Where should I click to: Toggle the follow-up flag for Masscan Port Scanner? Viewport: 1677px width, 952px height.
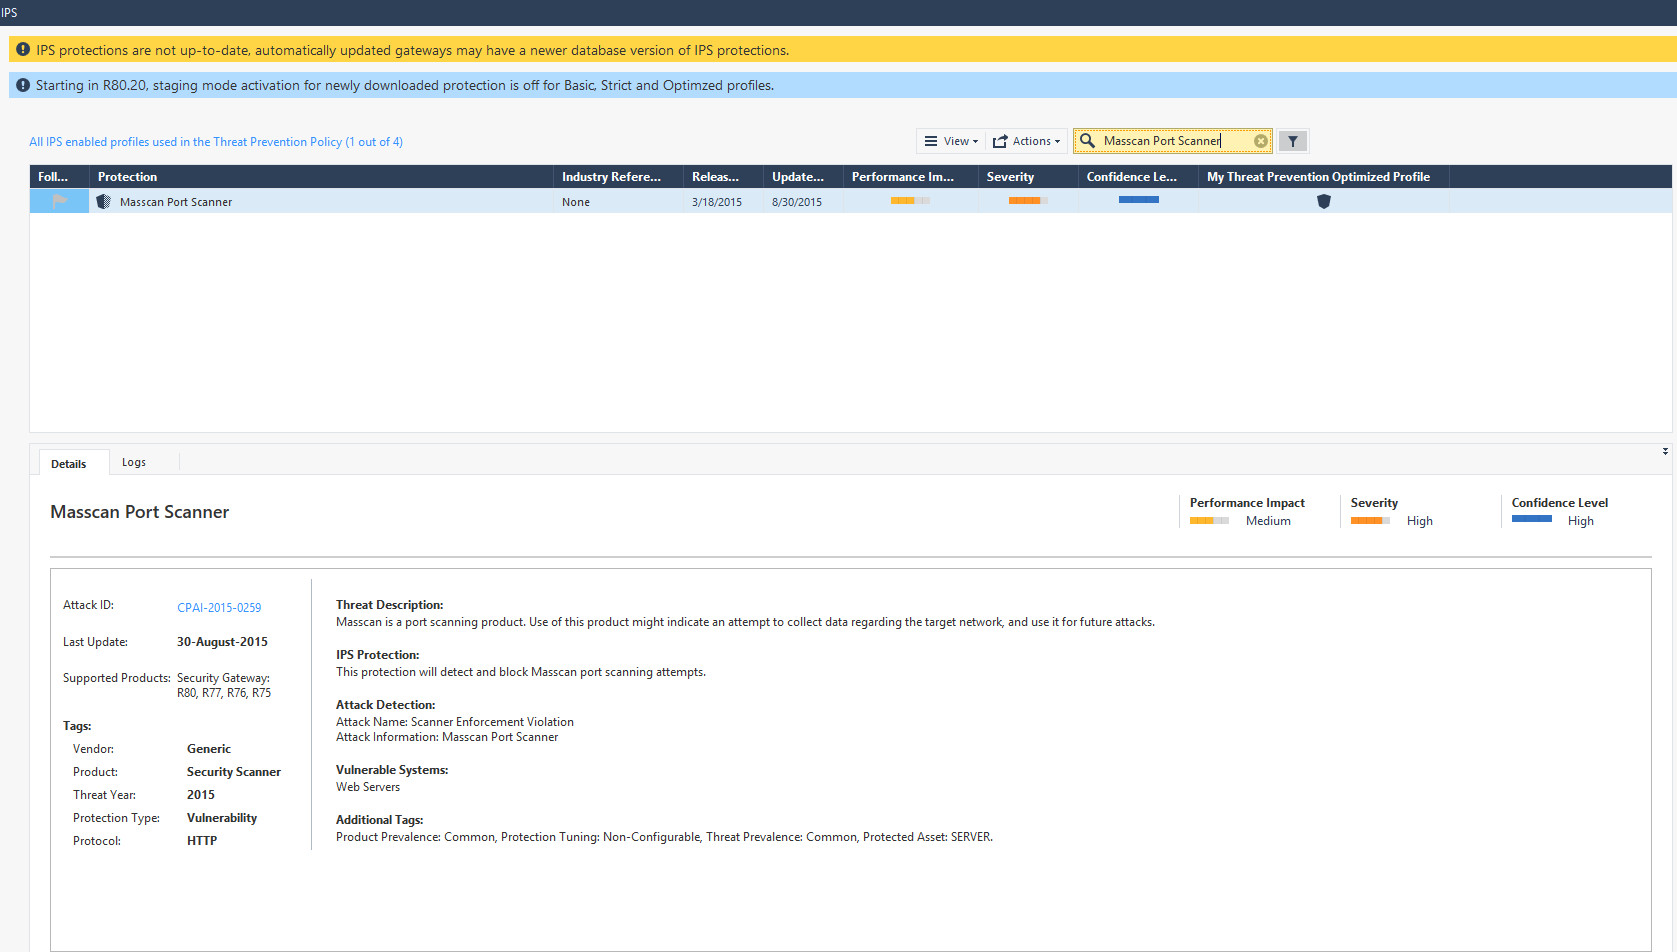tap(60, 201)
